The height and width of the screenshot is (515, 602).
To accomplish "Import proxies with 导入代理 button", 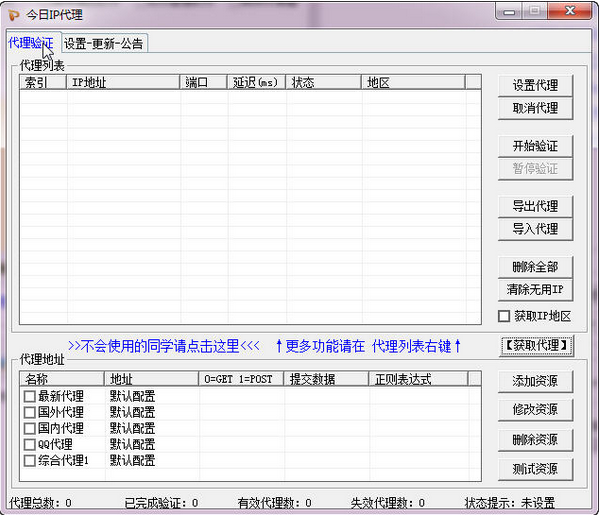I will click(x=535, y=229).
